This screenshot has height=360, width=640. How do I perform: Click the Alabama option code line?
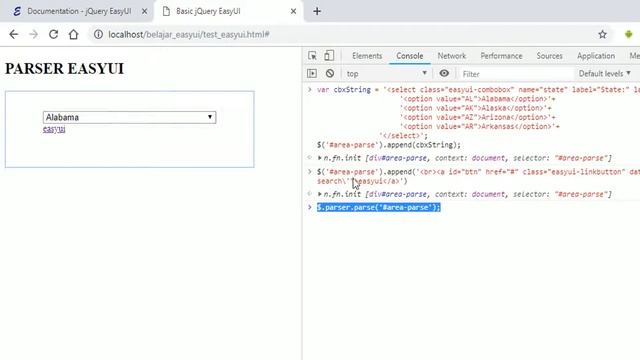[478, 99]
